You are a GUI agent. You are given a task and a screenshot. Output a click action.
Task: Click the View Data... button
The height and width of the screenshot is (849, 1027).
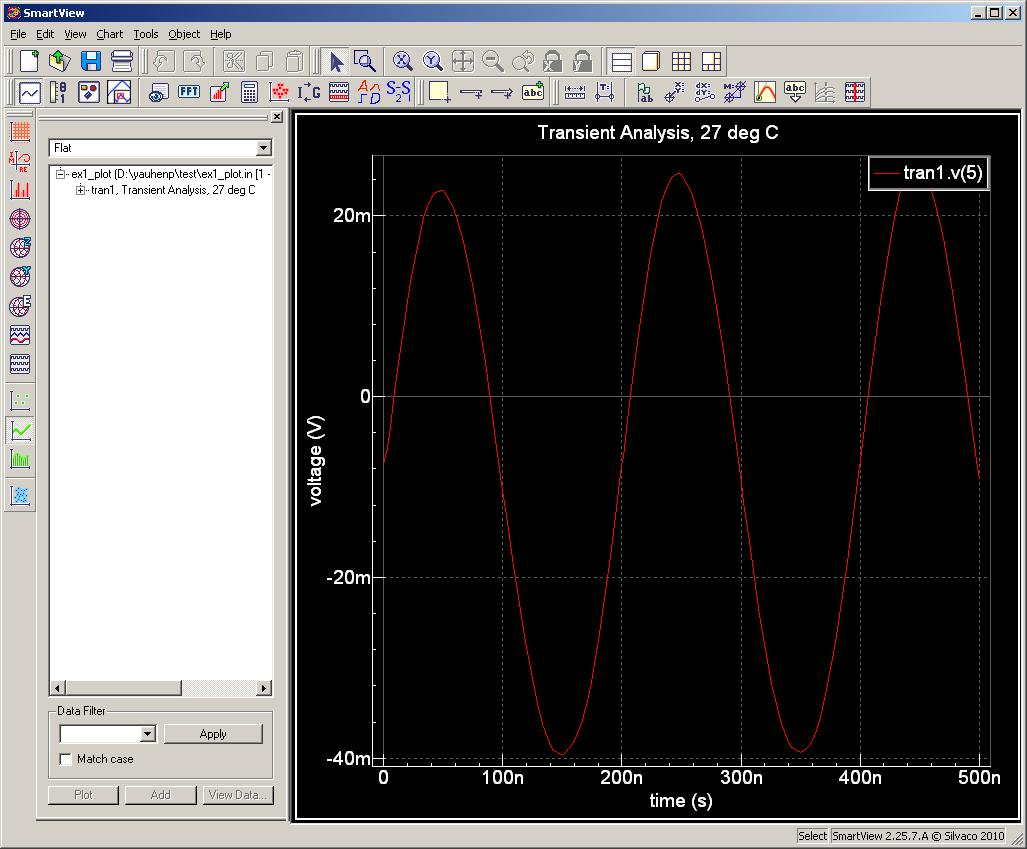pyautogui.click(x=238, y=795)
